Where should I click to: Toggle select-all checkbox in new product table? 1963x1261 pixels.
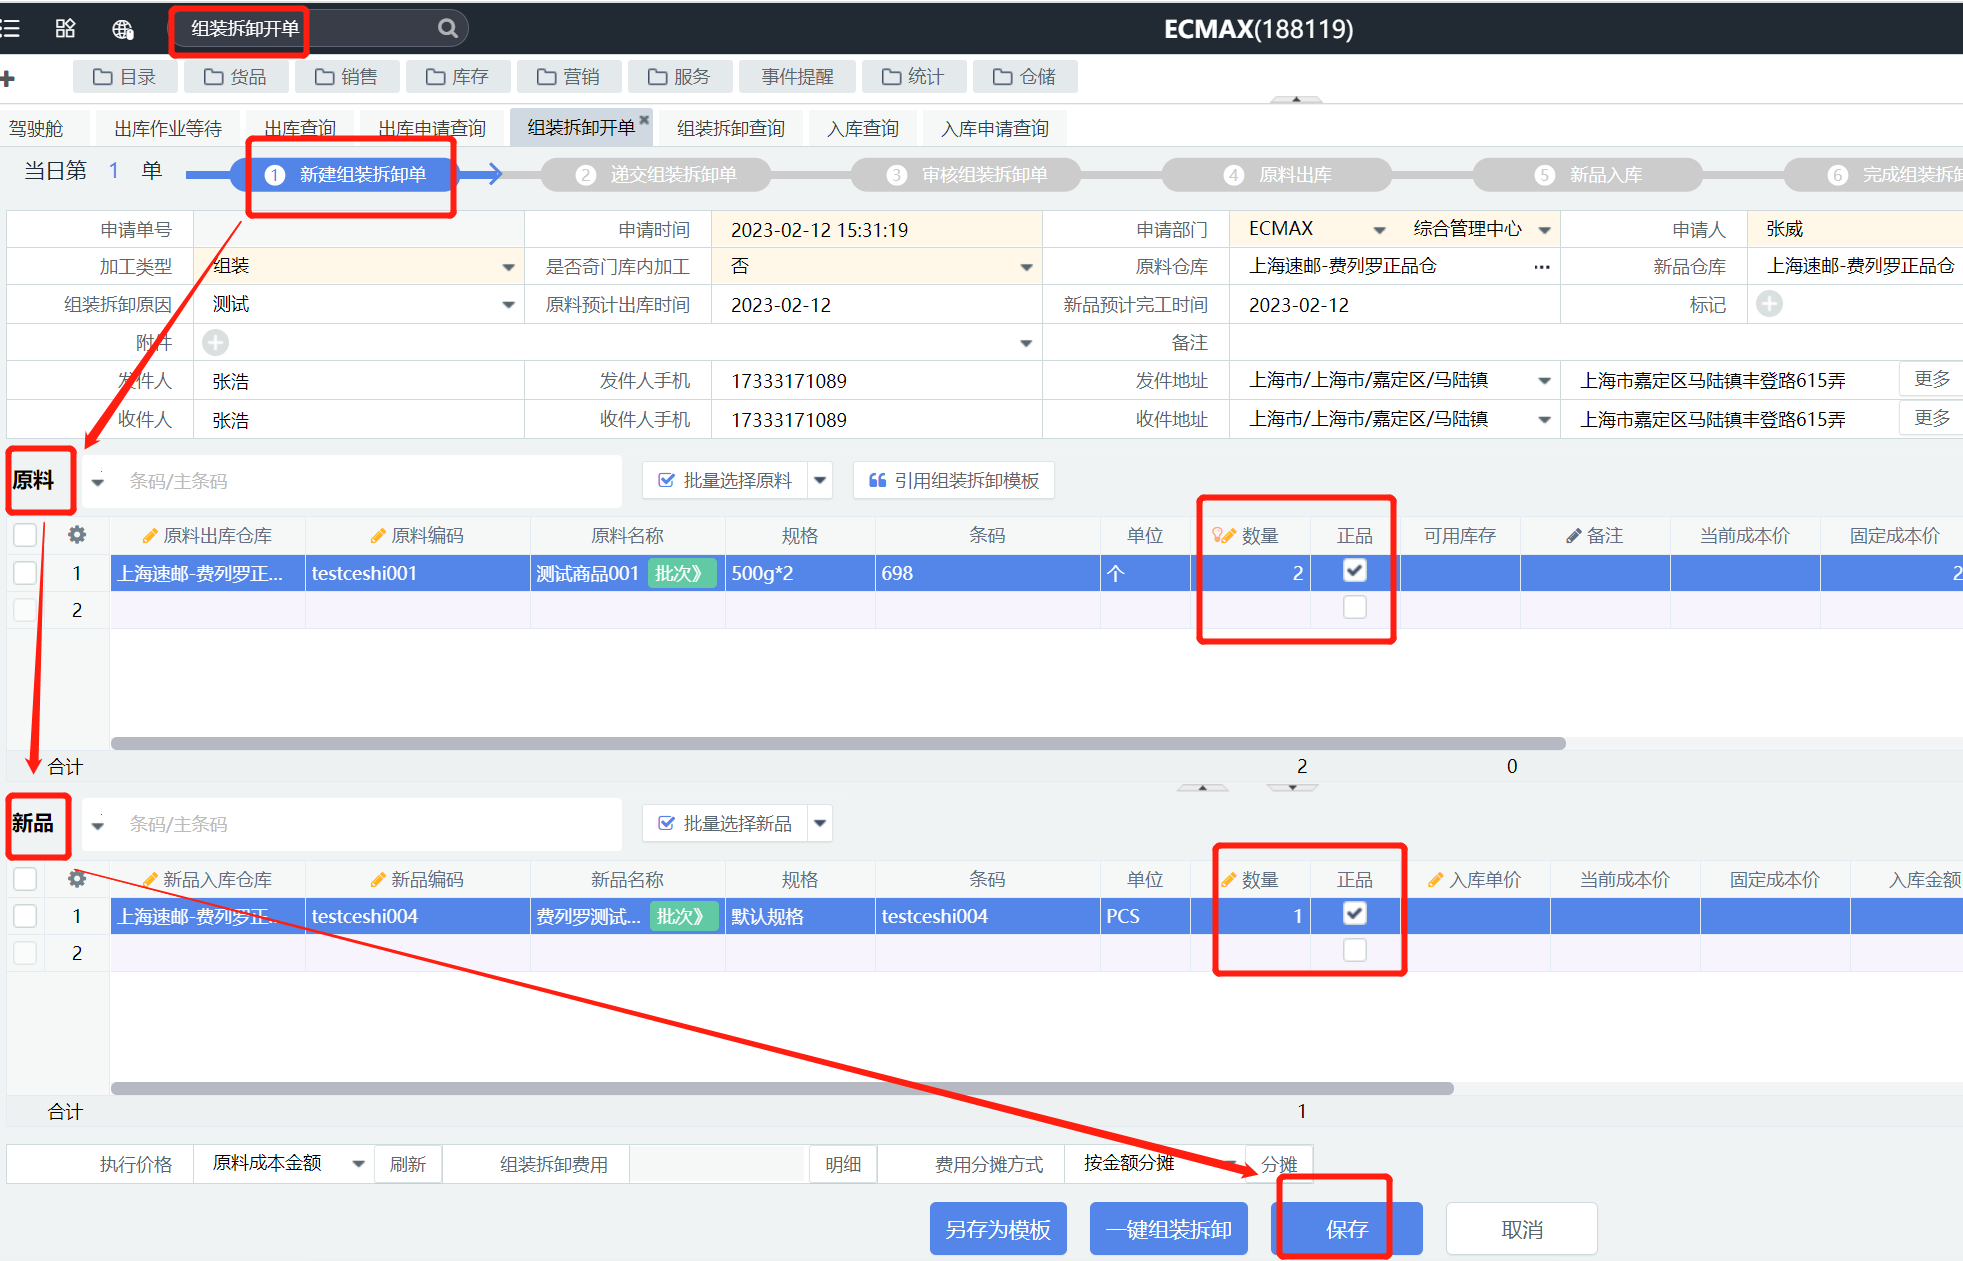coord(25,879)
